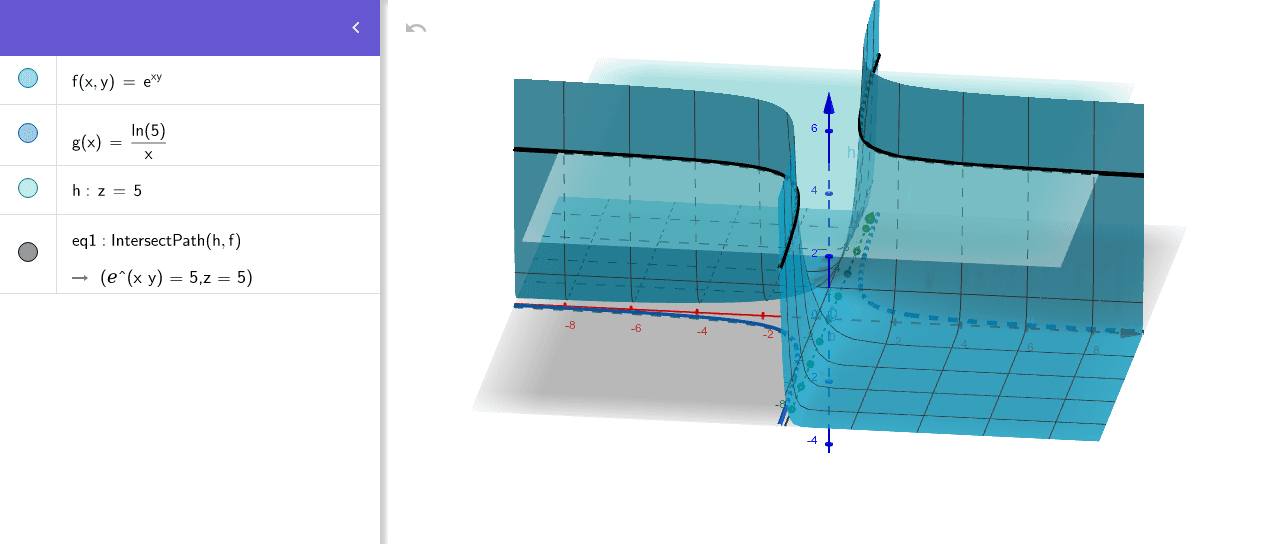Click the z-axis label -4
The image size is (1280, 546).
(813, 440)
